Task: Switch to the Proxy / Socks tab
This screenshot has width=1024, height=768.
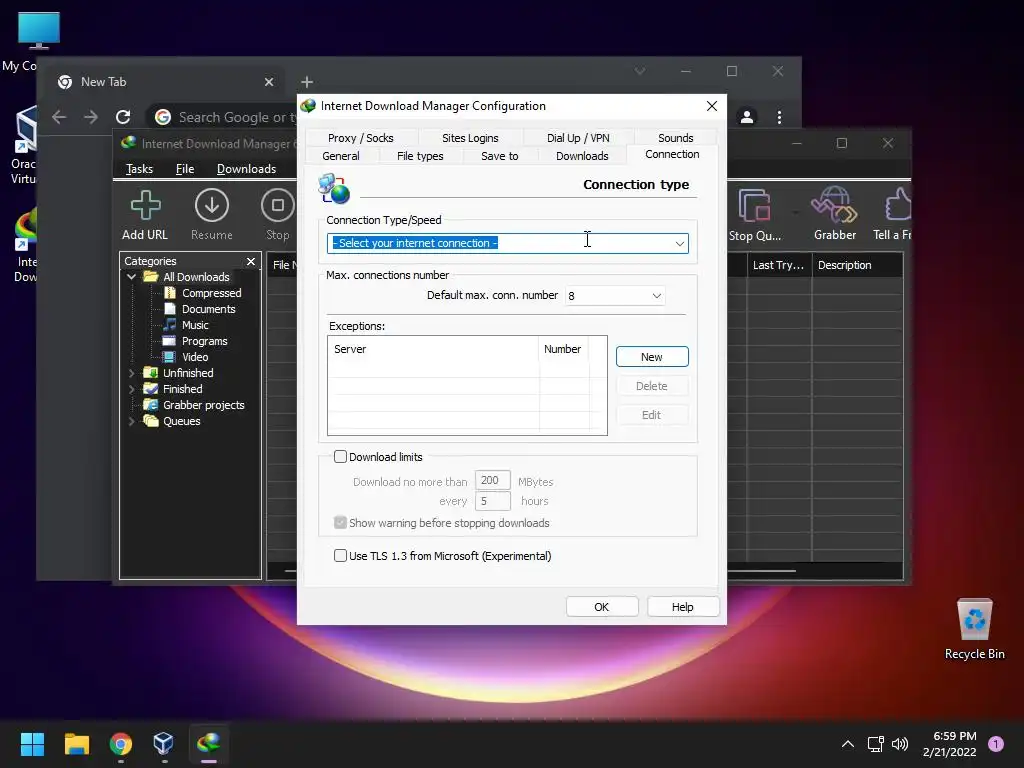Action: click(360, 138)
